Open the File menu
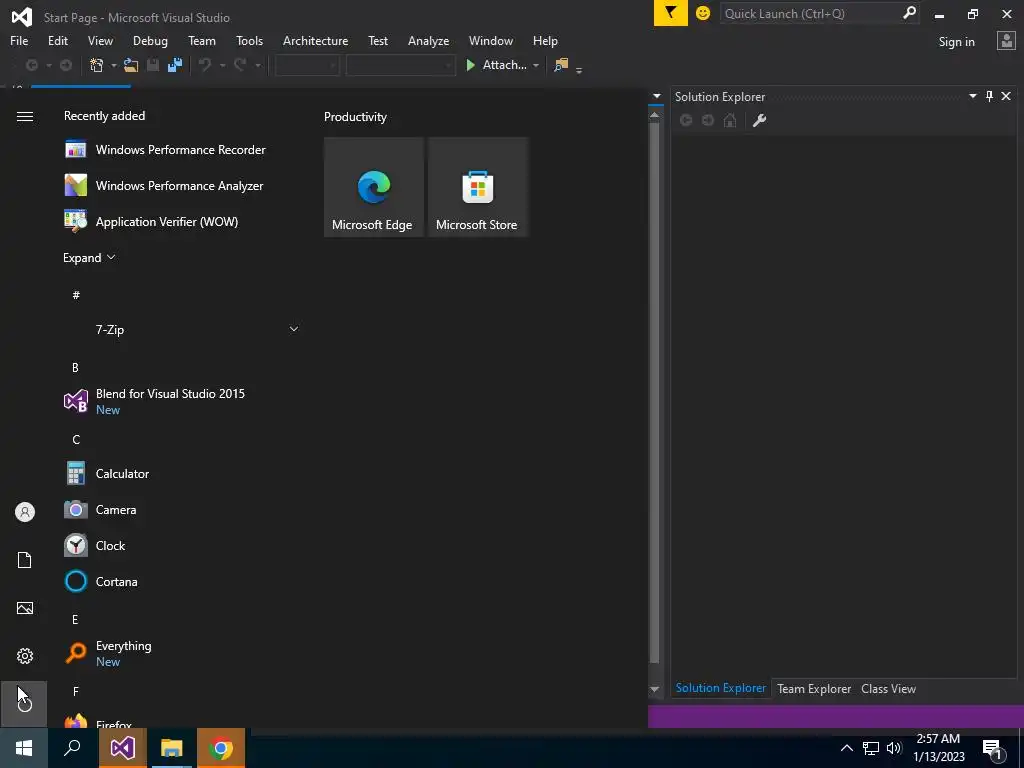Viewport: 1024px width, 768px height. tap(19, 40)
